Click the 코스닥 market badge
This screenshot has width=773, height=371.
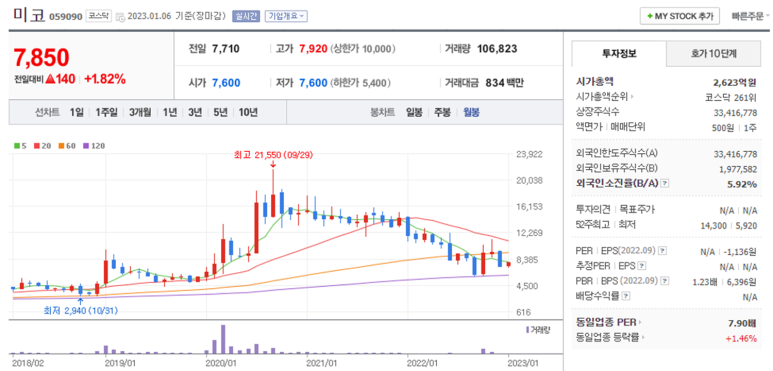click(x=100, y=16)
